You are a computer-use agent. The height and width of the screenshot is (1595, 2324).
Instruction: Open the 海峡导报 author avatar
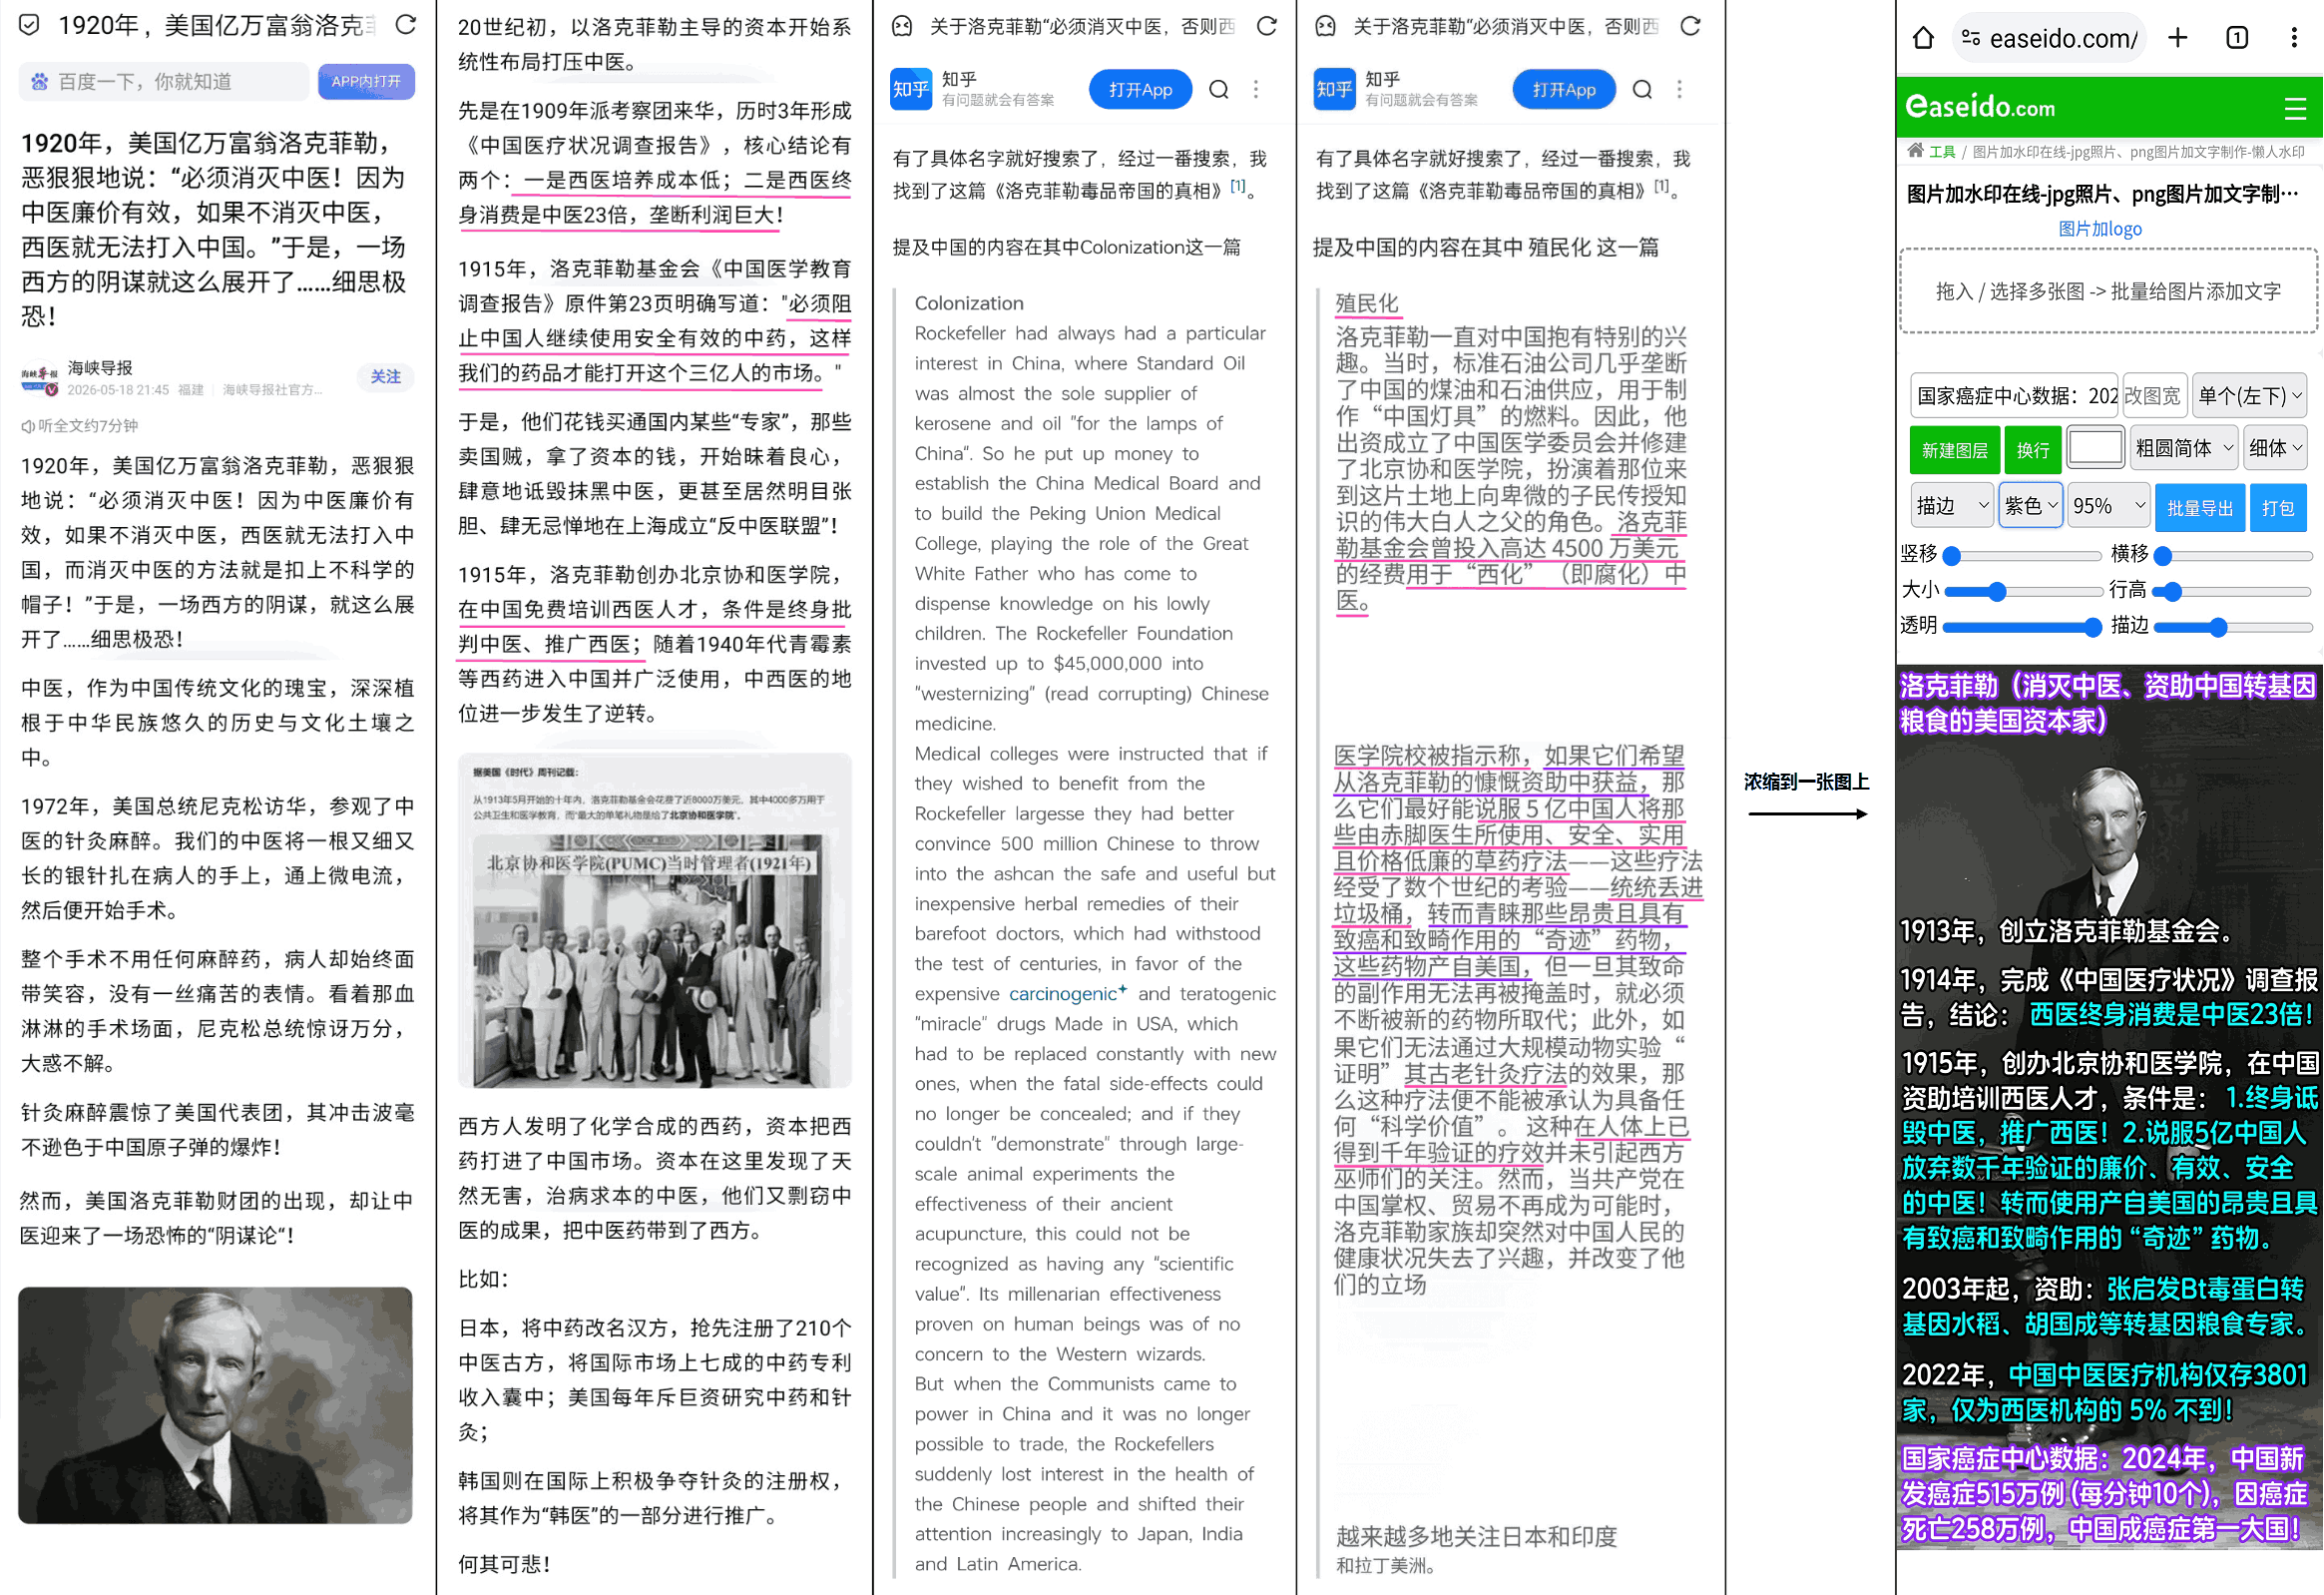(x=40, y=378)
